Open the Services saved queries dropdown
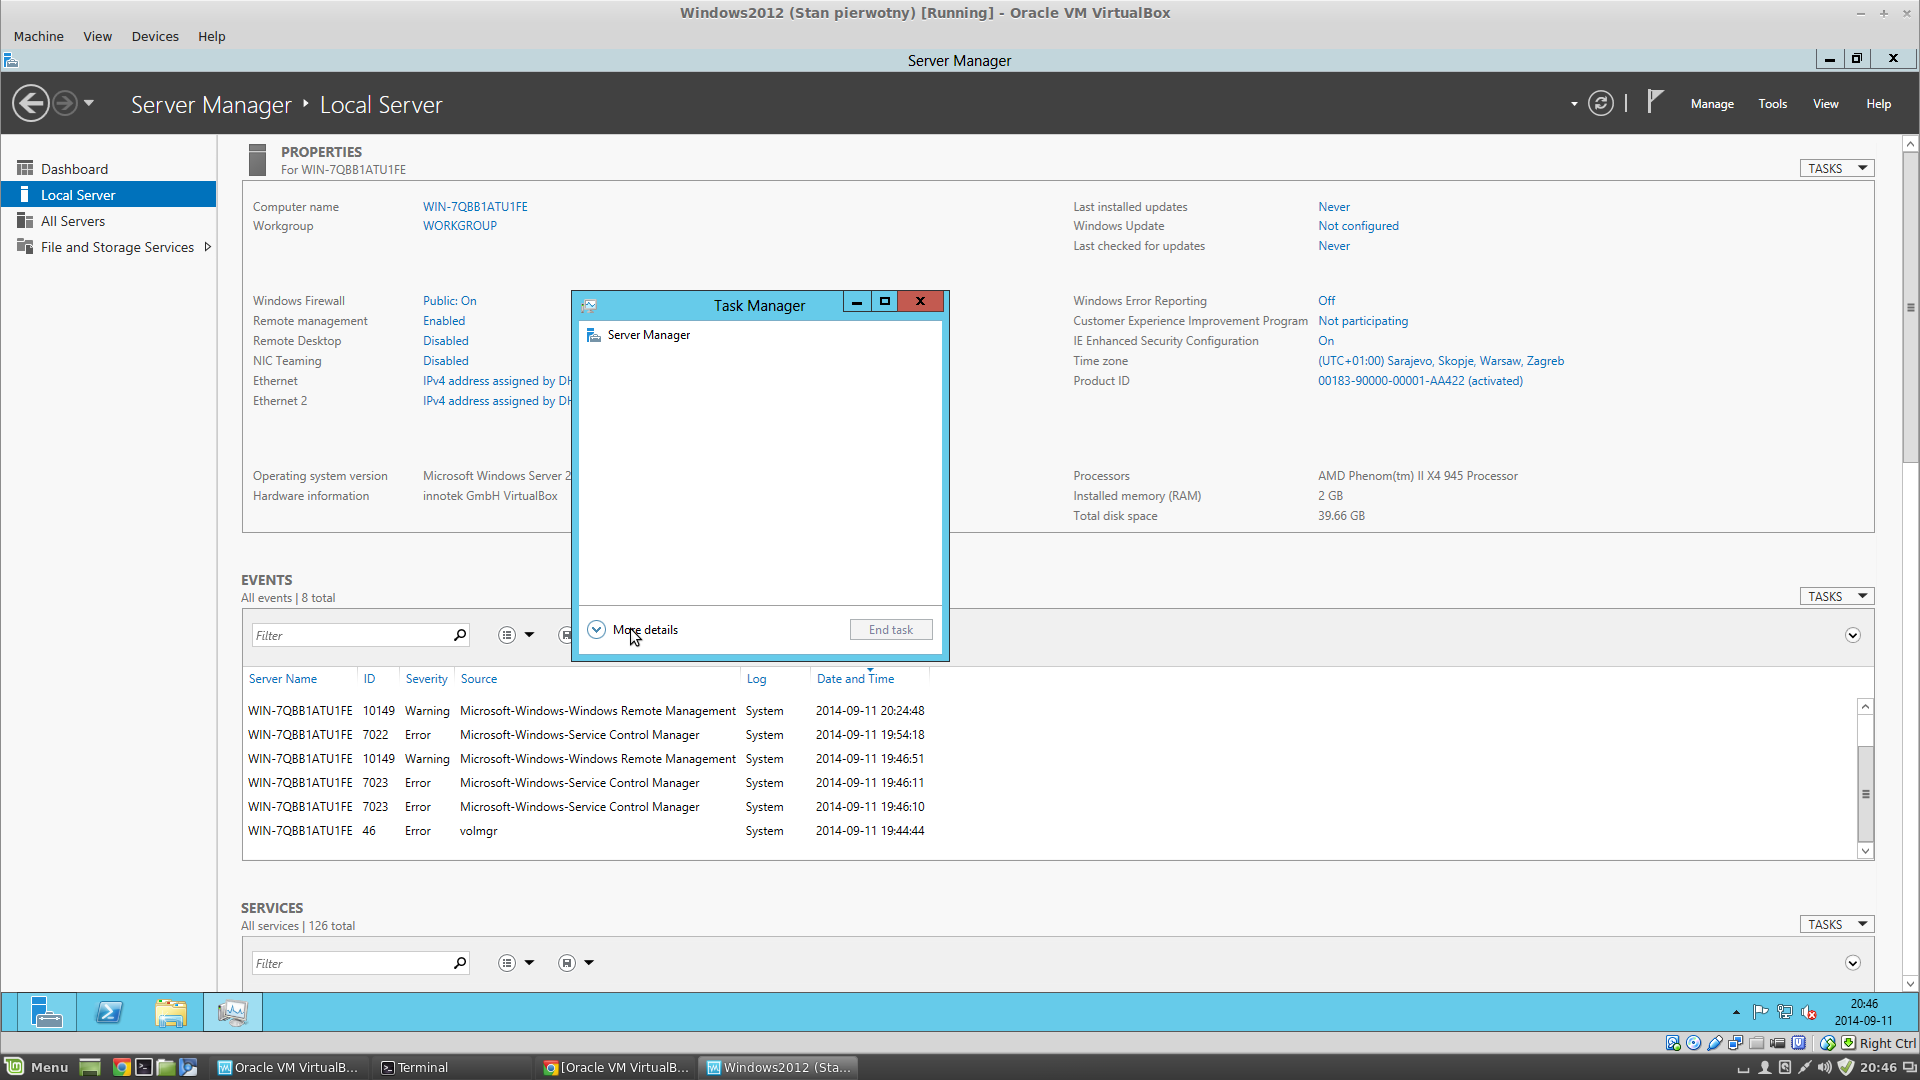1920x1080 pixels. (576, 963)
